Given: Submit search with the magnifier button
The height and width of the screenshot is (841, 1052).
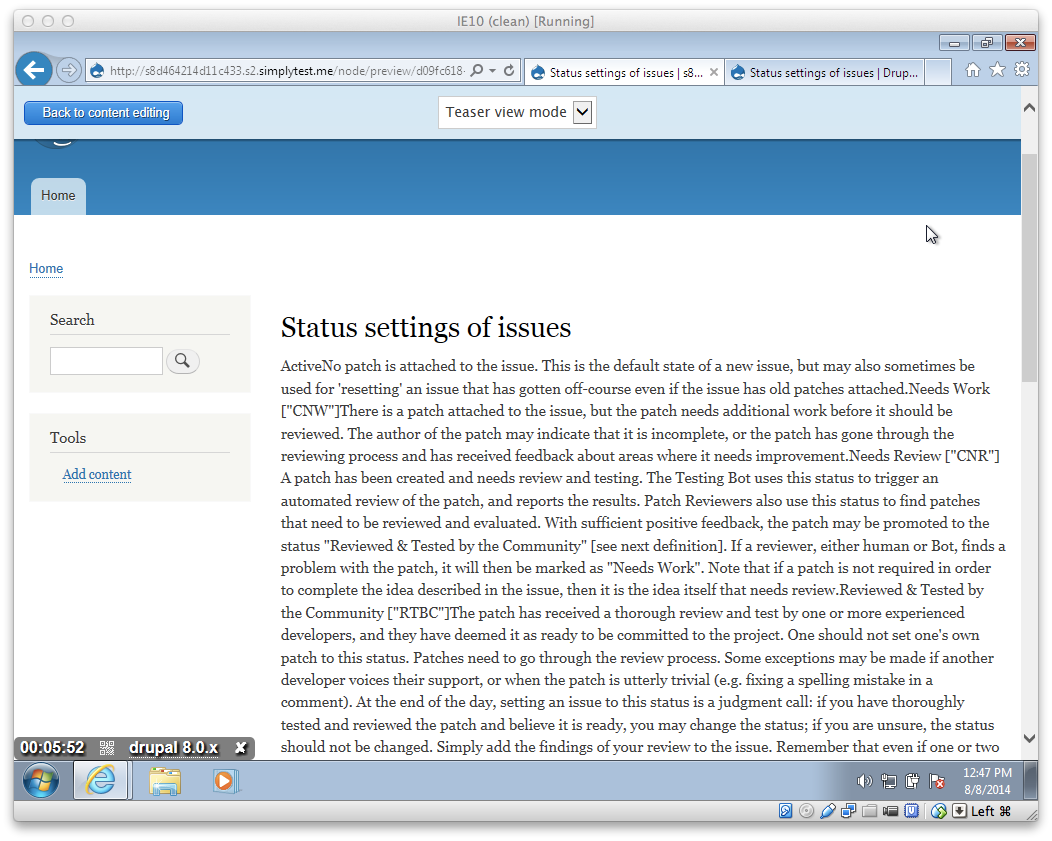Looking at the screenshot, I should (182, 361).
